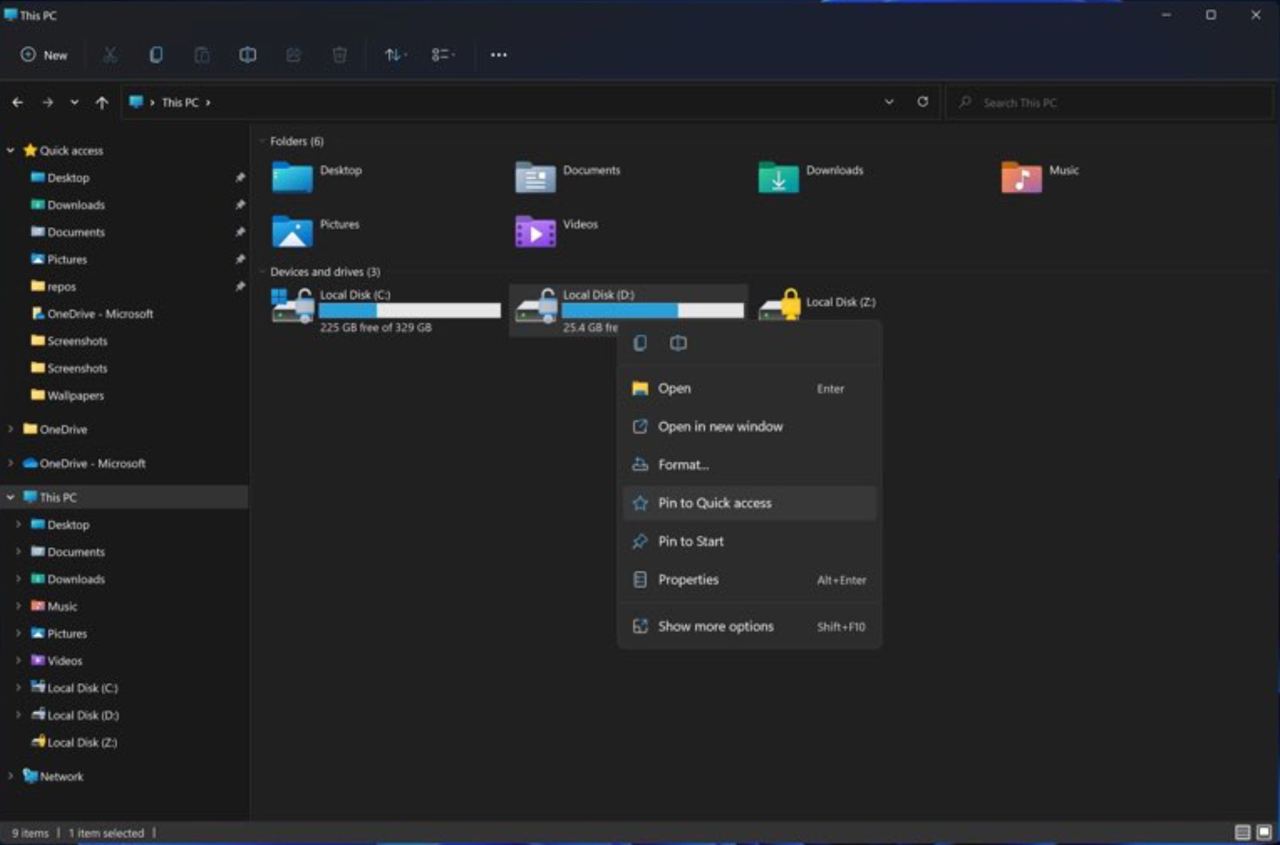Open the Music folder tile
This screenshot has width=1280, height=845.
[x=1041, y=177]
